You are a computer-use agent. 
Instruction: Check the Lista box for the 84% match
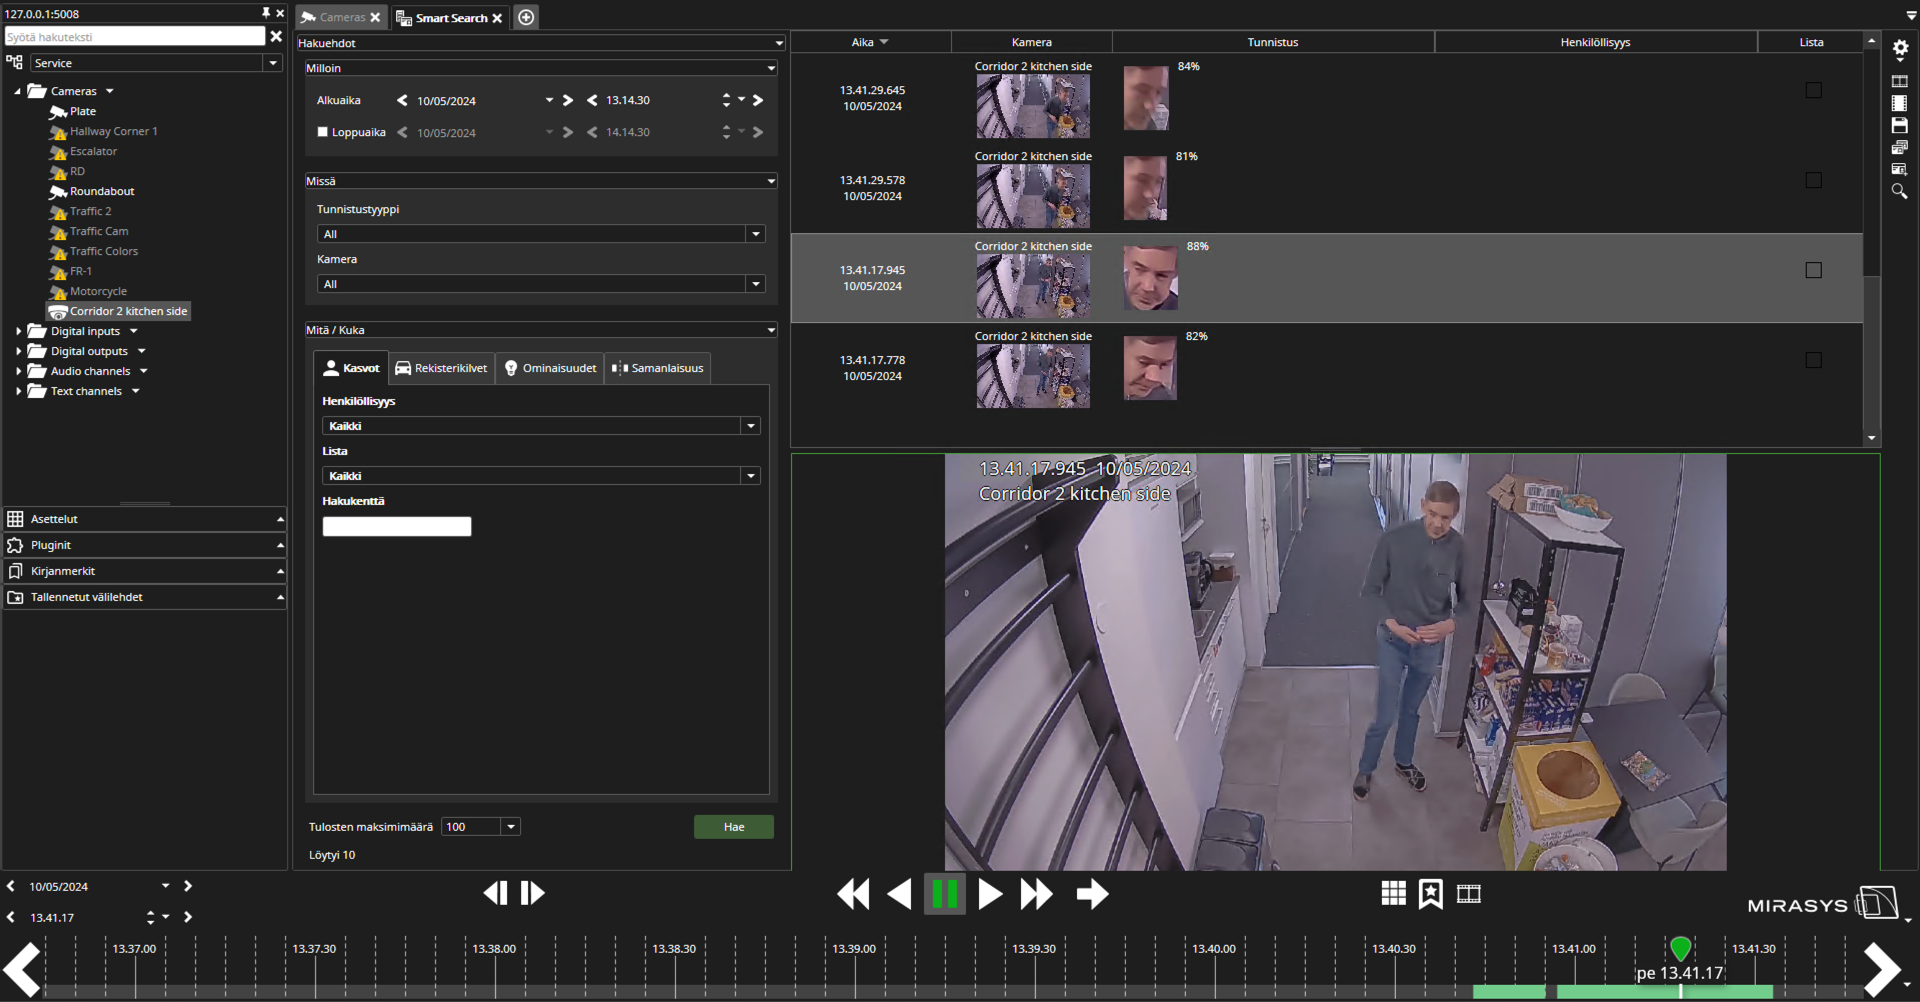(1813, 90)
